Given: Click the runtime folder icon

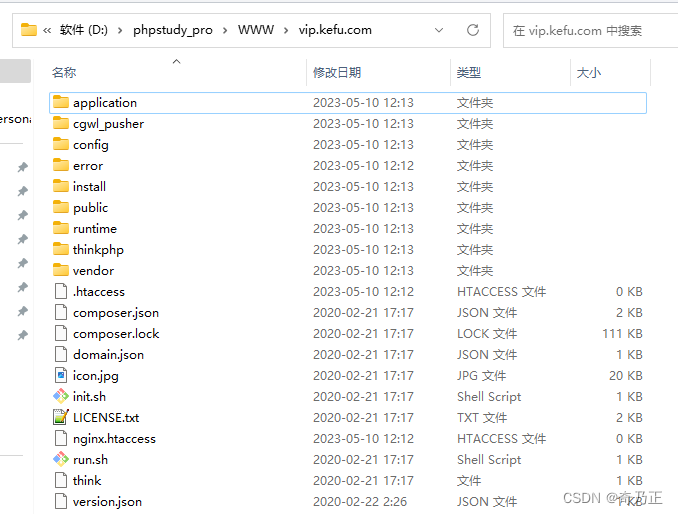Looking at the screenshot, I should tap(61, 228).
